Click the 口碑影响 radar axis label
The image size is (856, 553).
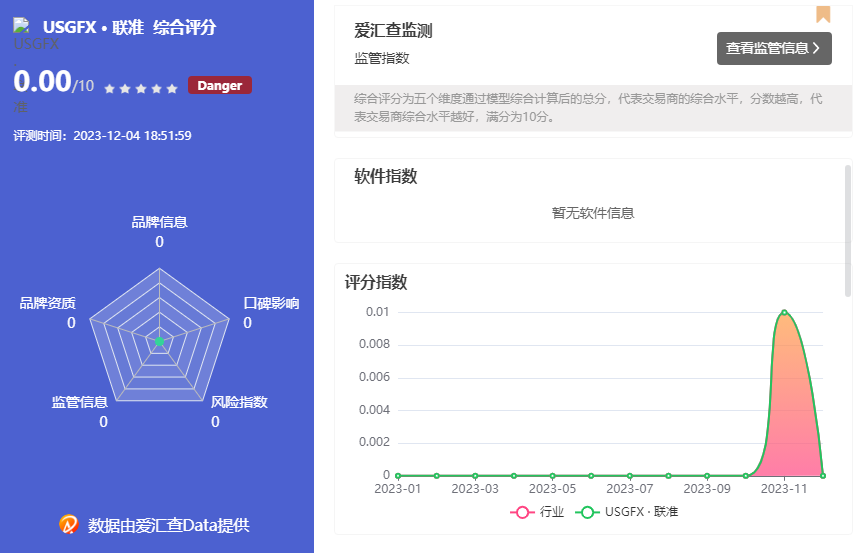coord(271,304)
